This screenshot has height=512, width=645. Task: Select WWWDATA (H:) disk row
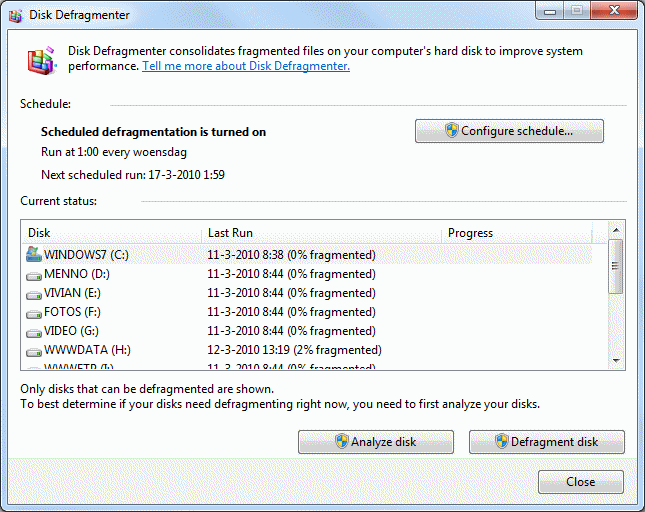[307, 350]
